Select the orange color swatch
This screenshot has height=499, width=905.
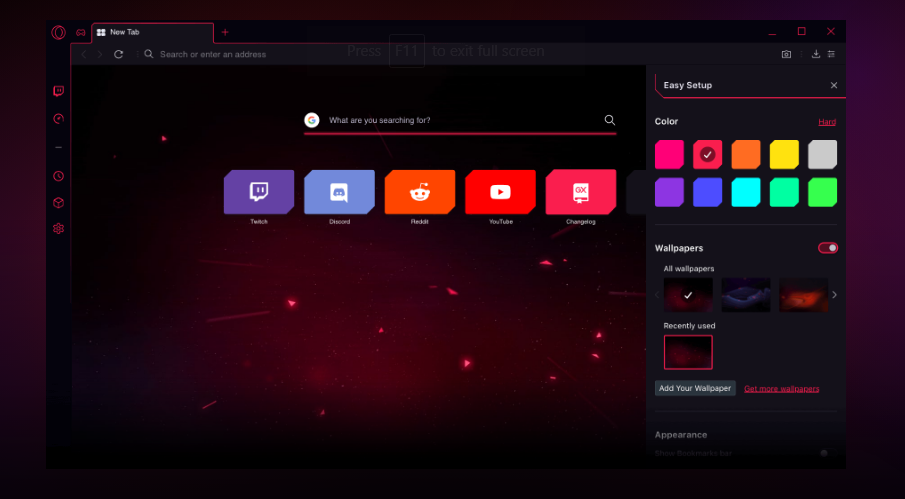click(746, 155)
